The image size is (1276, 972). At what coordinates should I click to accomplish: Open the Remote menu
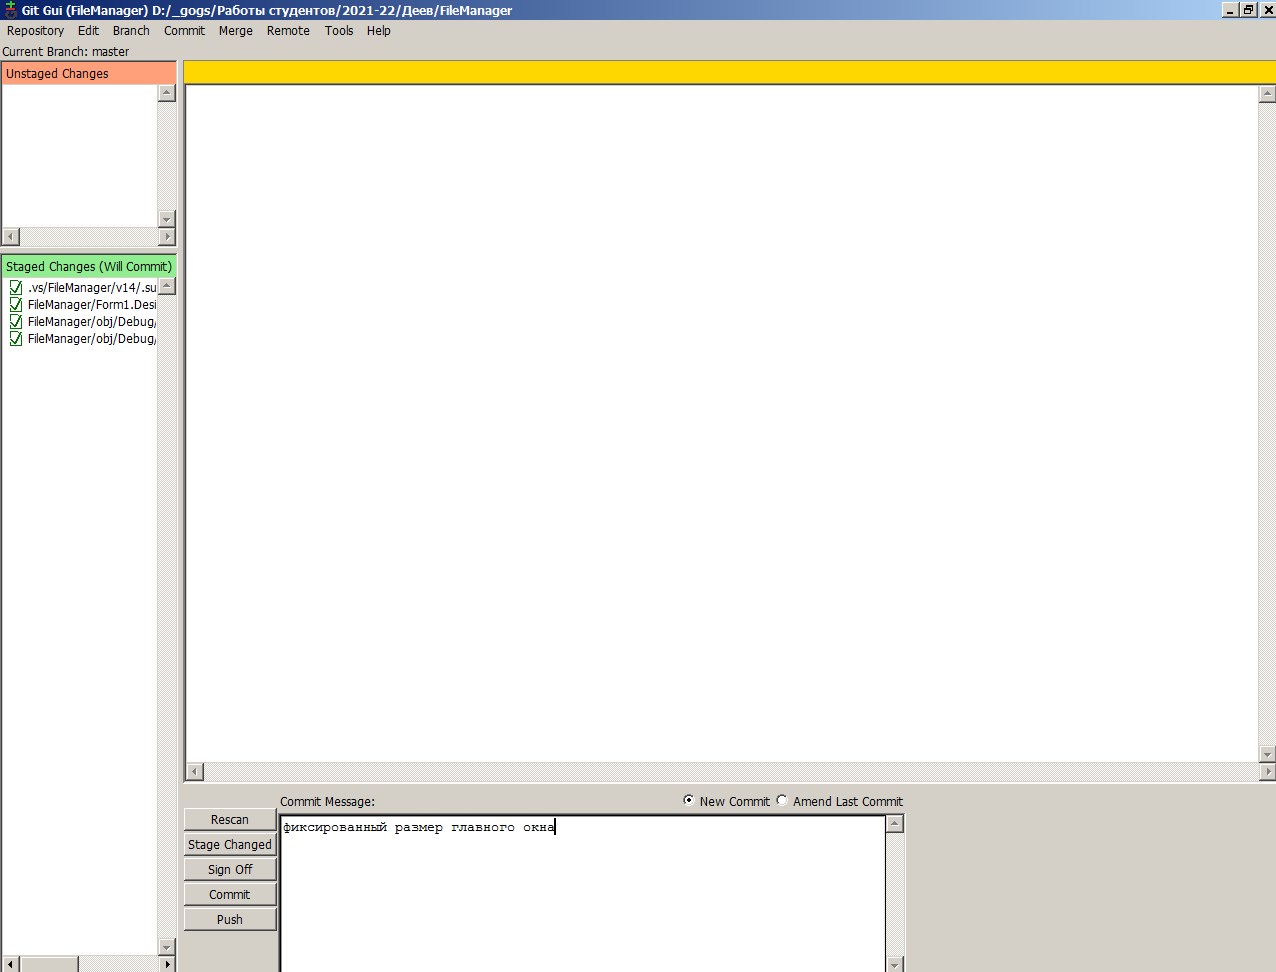[288, 31]
